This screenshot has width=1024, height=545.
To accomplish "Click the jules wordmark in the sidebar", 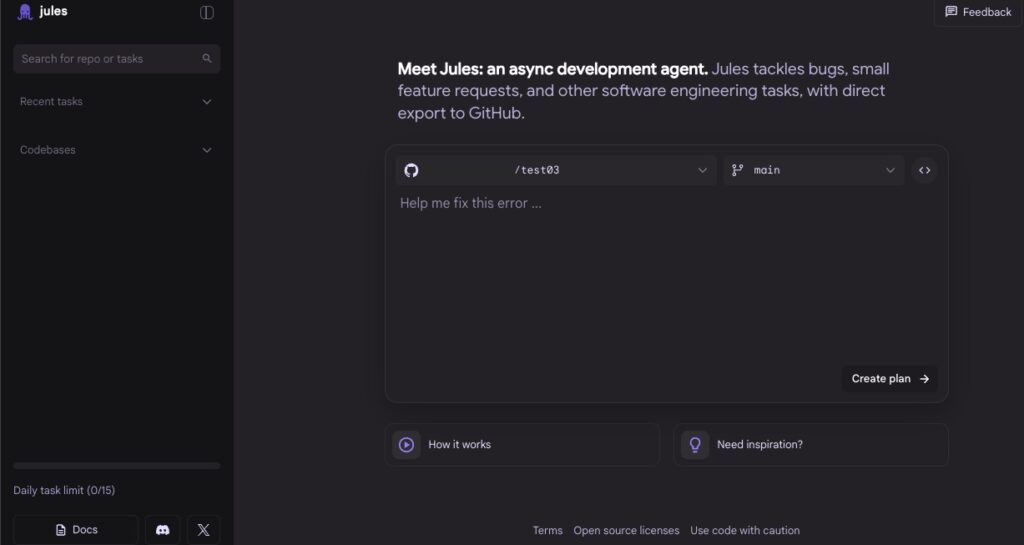I will (54, 11).
